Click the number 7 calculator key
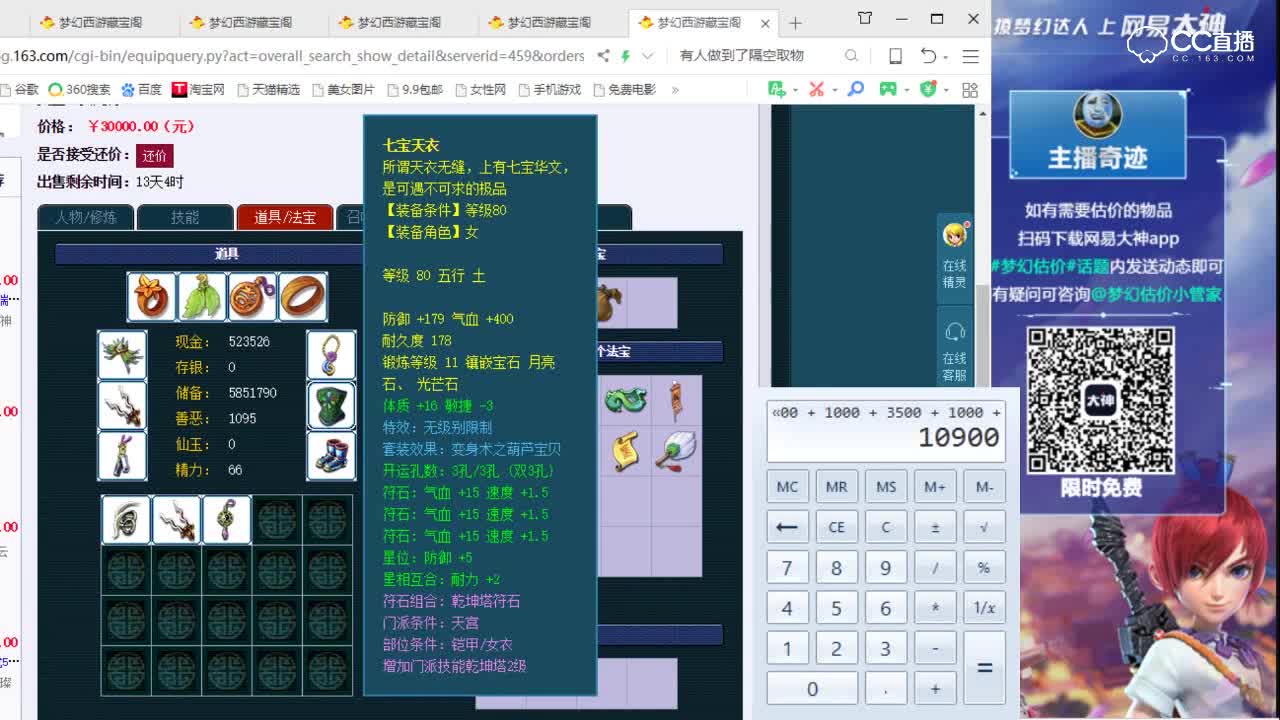Screen dimensions: 1280x720 pyautogui.click(x=787, y=567)
